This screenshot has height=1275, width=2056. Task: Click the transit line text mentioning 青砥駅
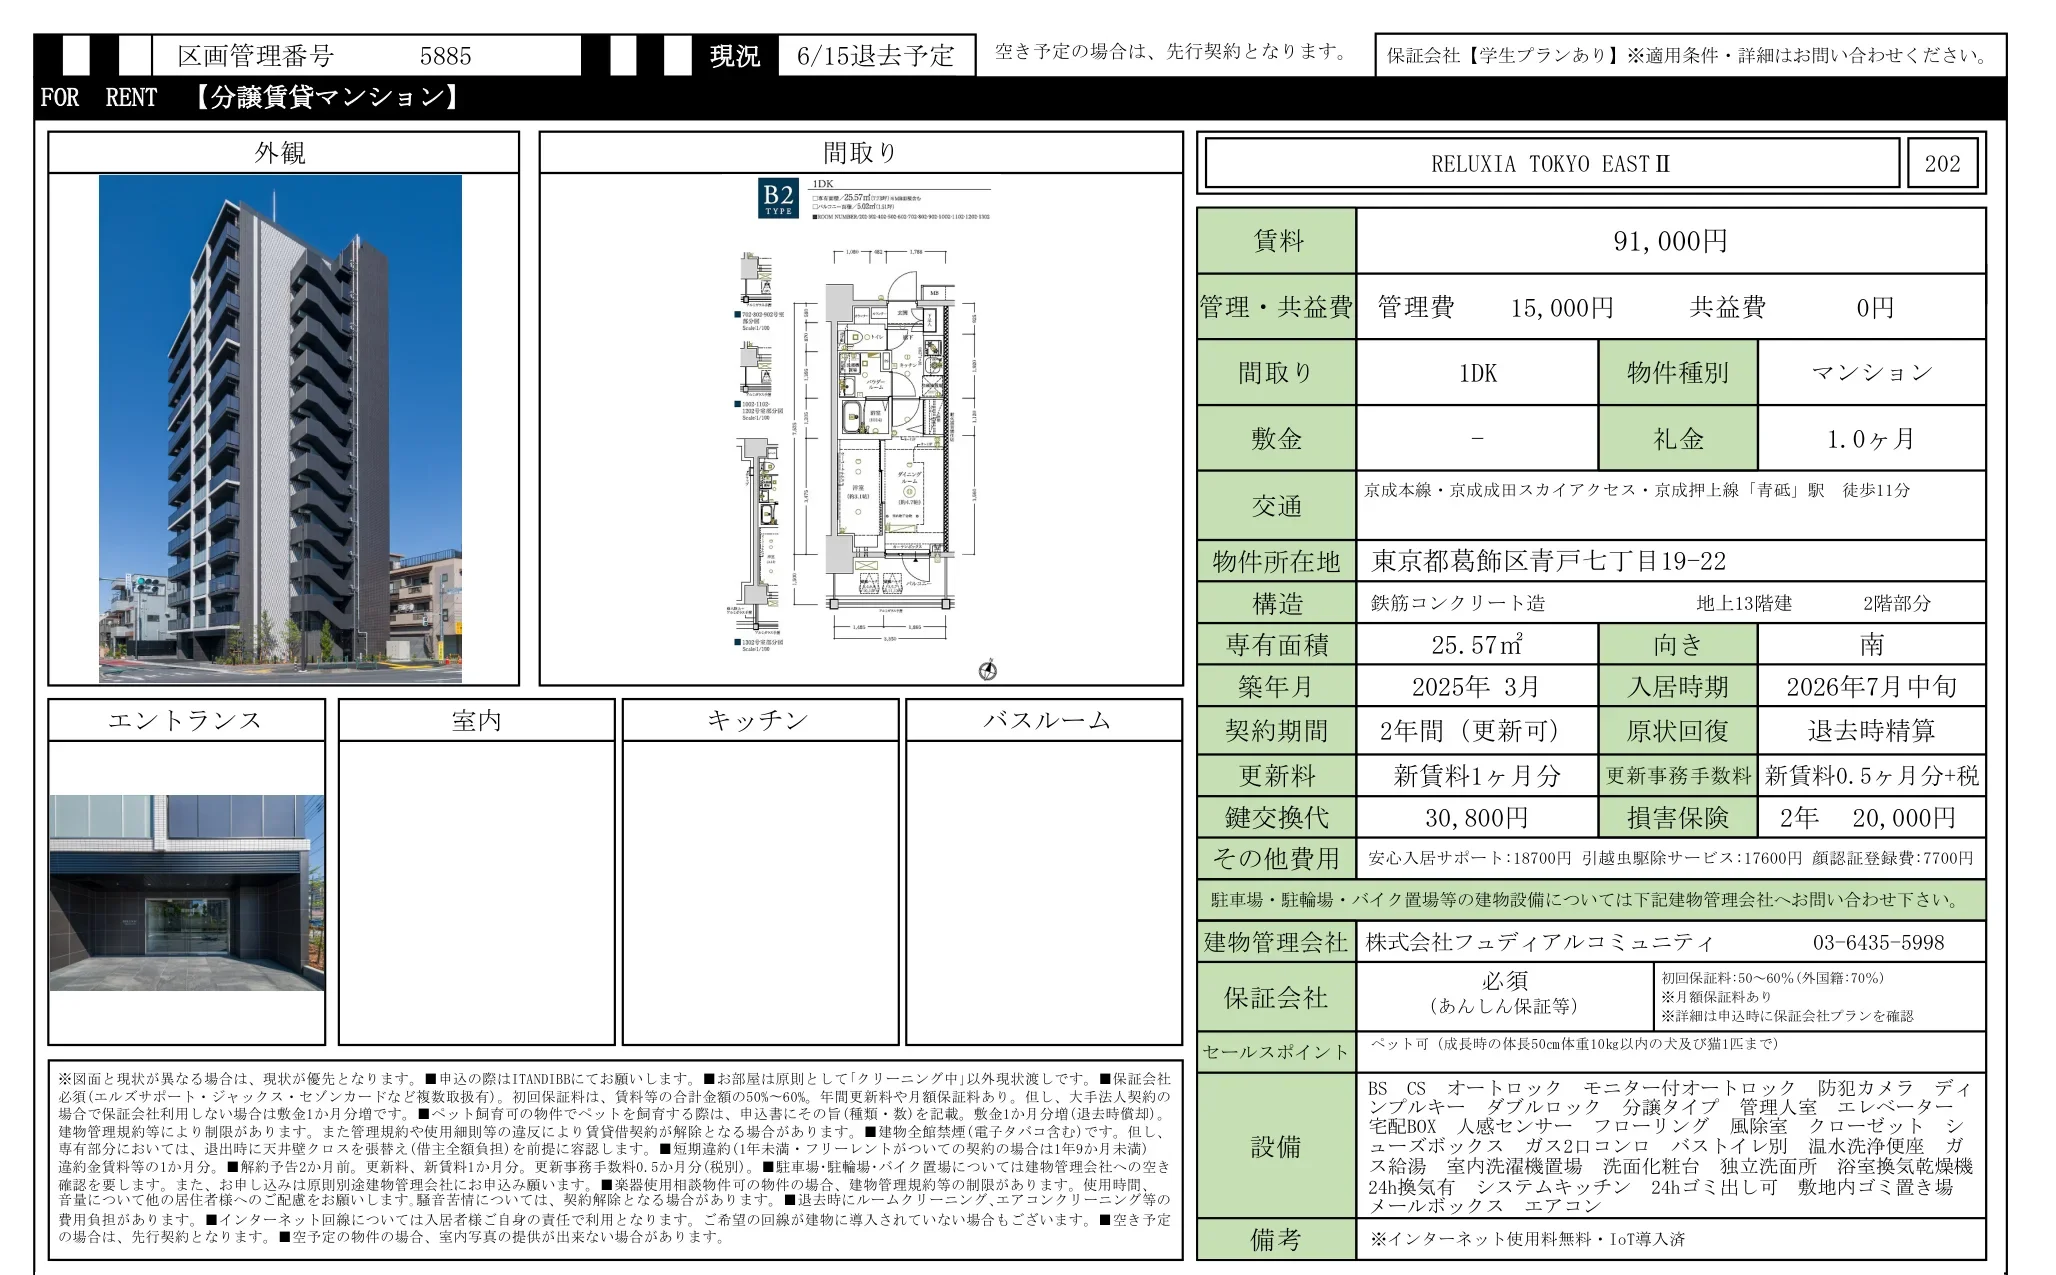click(1637, 491)
